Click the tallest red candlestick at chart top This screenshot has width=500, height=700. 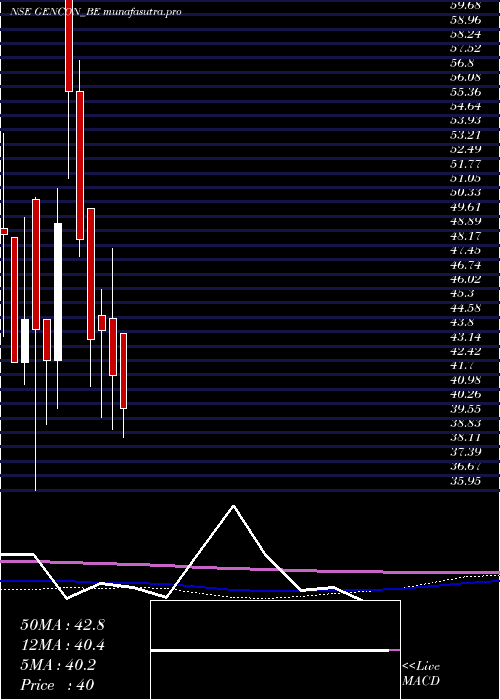(69, 46)
